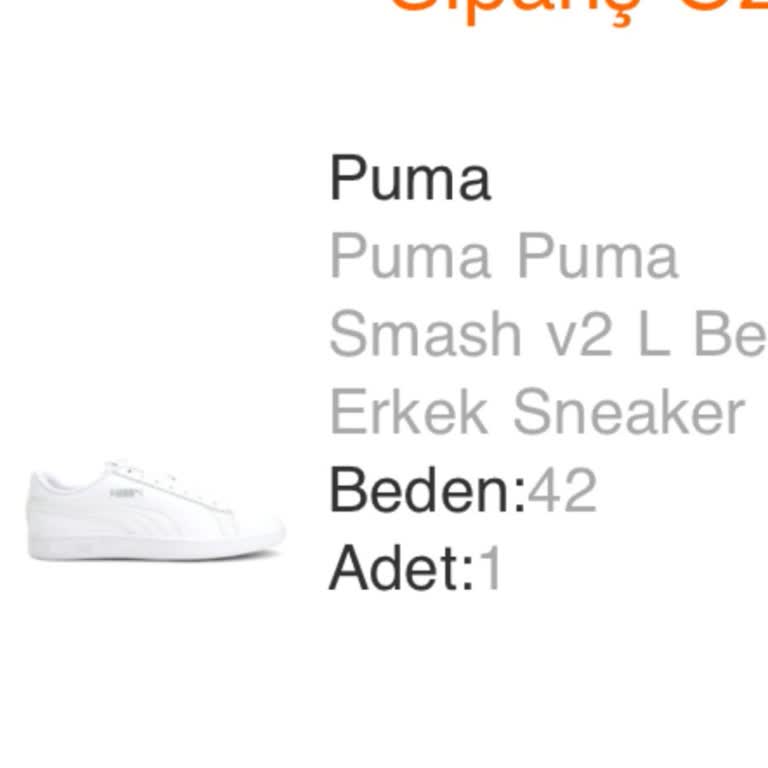768x768 pixels.
Task: Click the word Smash in the product name
Action: [x=425, y=334]
